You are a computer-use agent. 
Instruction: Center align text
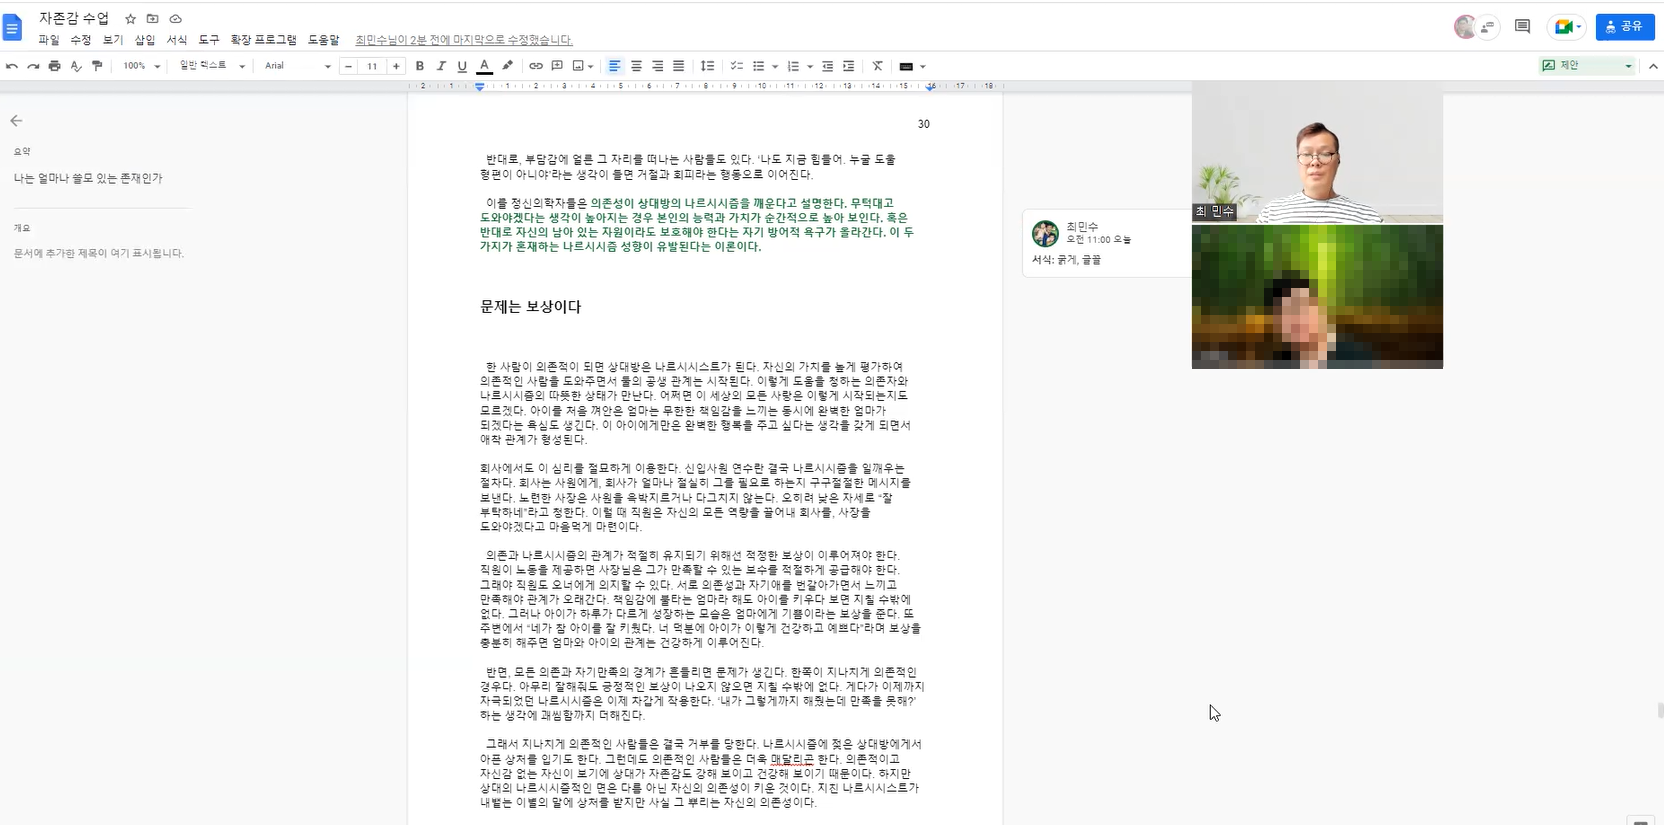[636, 66]
